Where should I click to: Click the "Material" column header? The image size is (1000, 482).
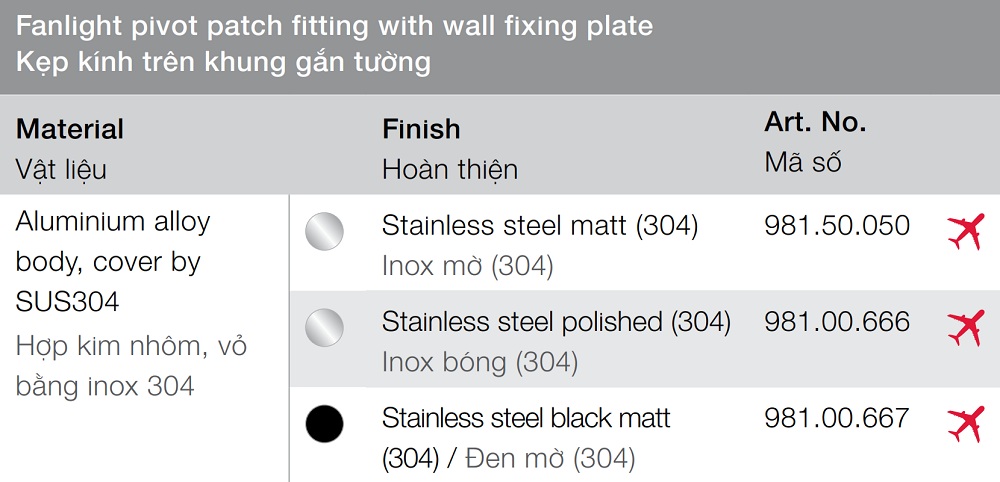tap(70, 129)
